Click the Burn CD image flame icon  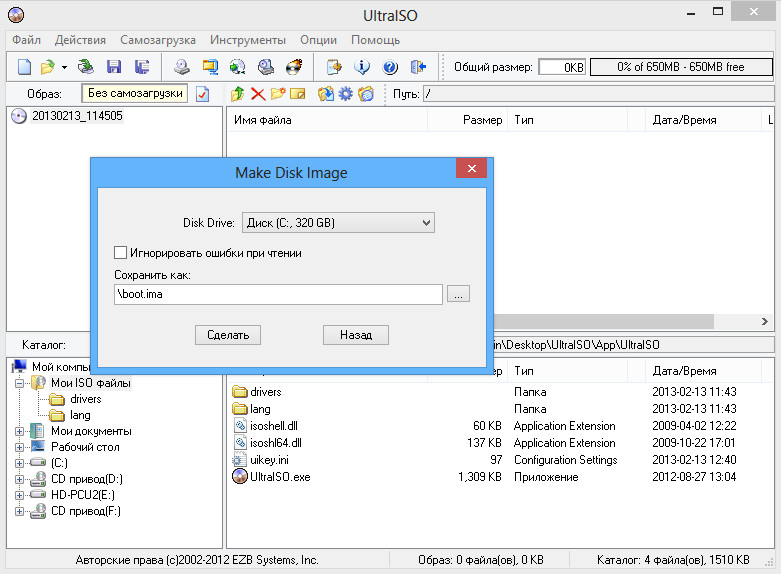294,67
